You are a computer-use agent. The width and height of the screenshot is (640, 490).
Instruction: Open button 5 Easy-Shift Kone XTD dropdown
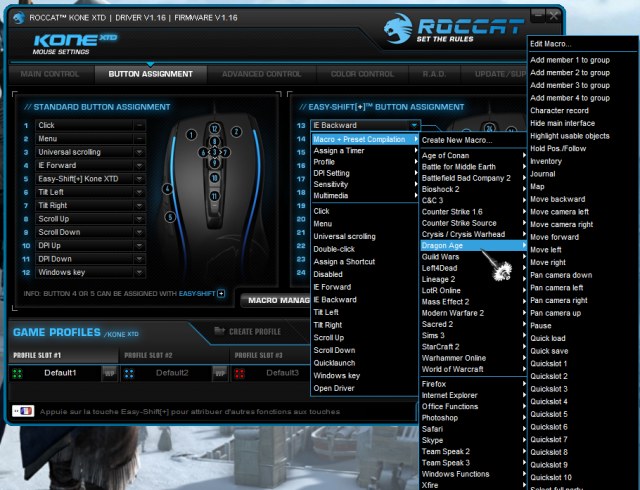[x=139, y=179]
